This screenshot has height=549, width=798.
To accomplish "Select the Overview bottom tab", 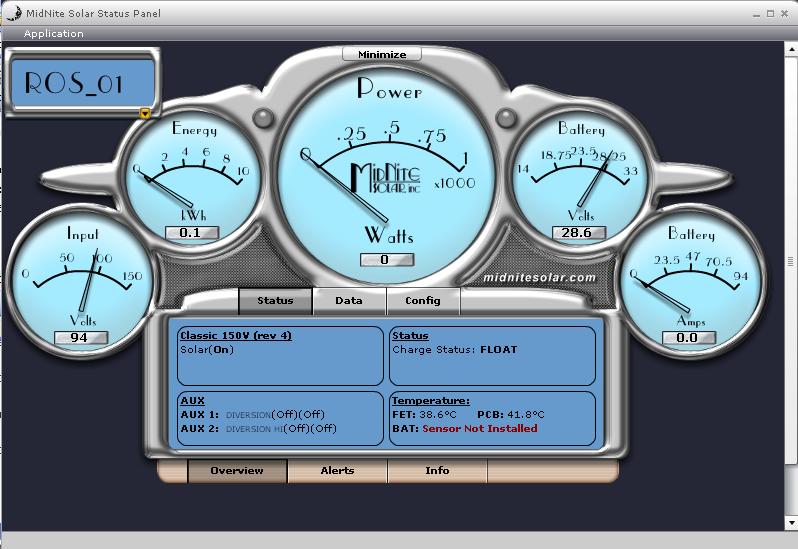I will click(x=237, y=471).
